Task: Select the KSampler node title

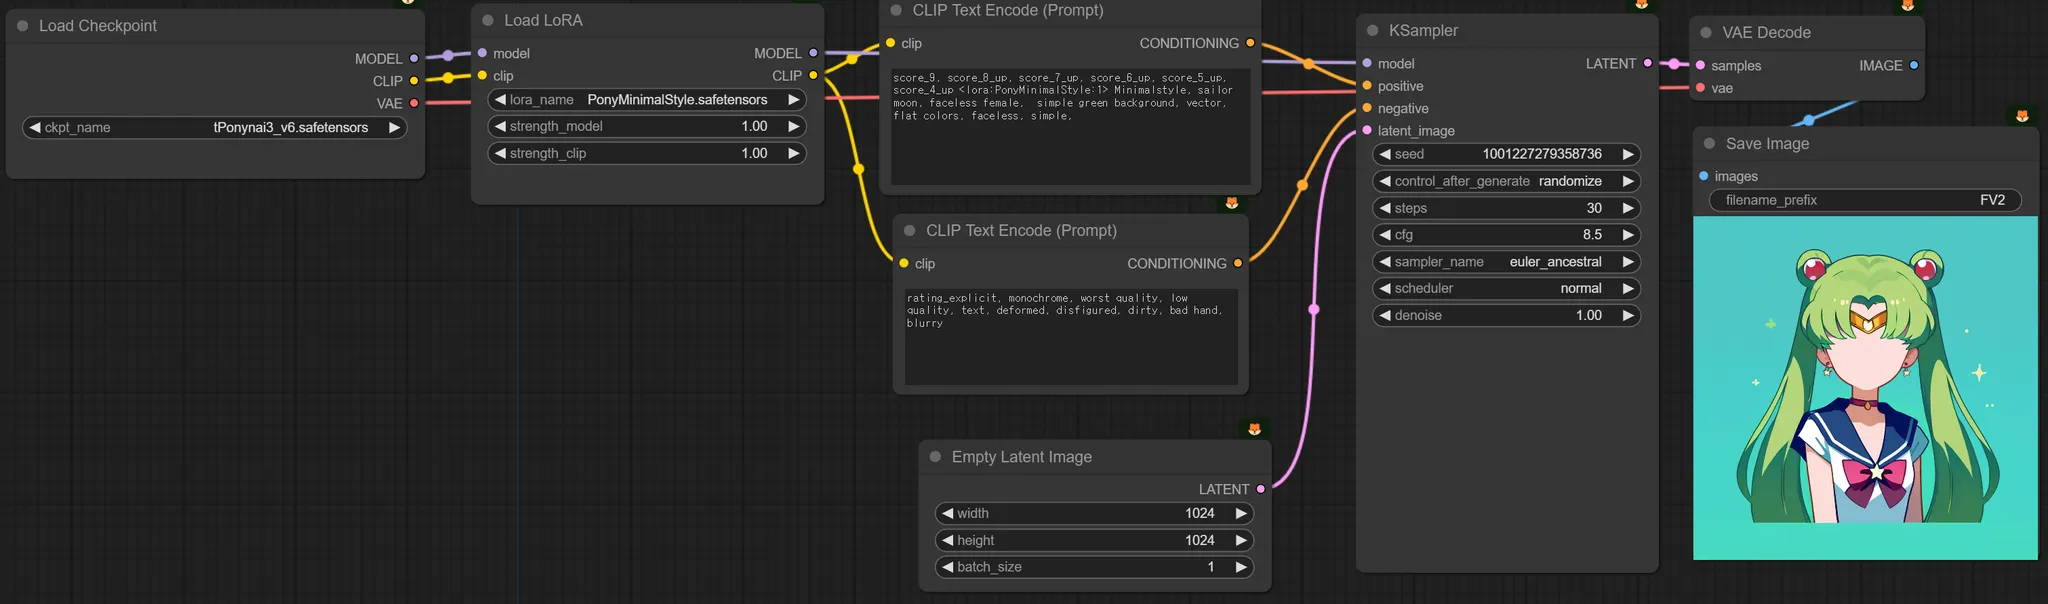Action: pyautogui.click(x=1423, y=31)
